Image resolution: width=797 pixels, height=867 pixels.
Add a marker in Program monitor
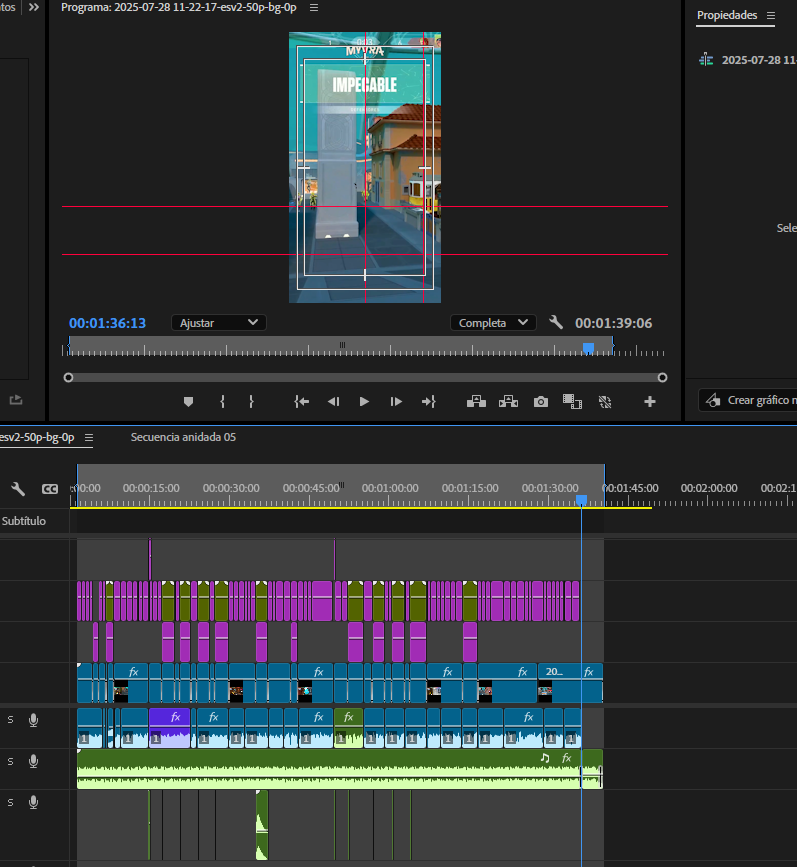pyautogui.click(x=188, y=402)
